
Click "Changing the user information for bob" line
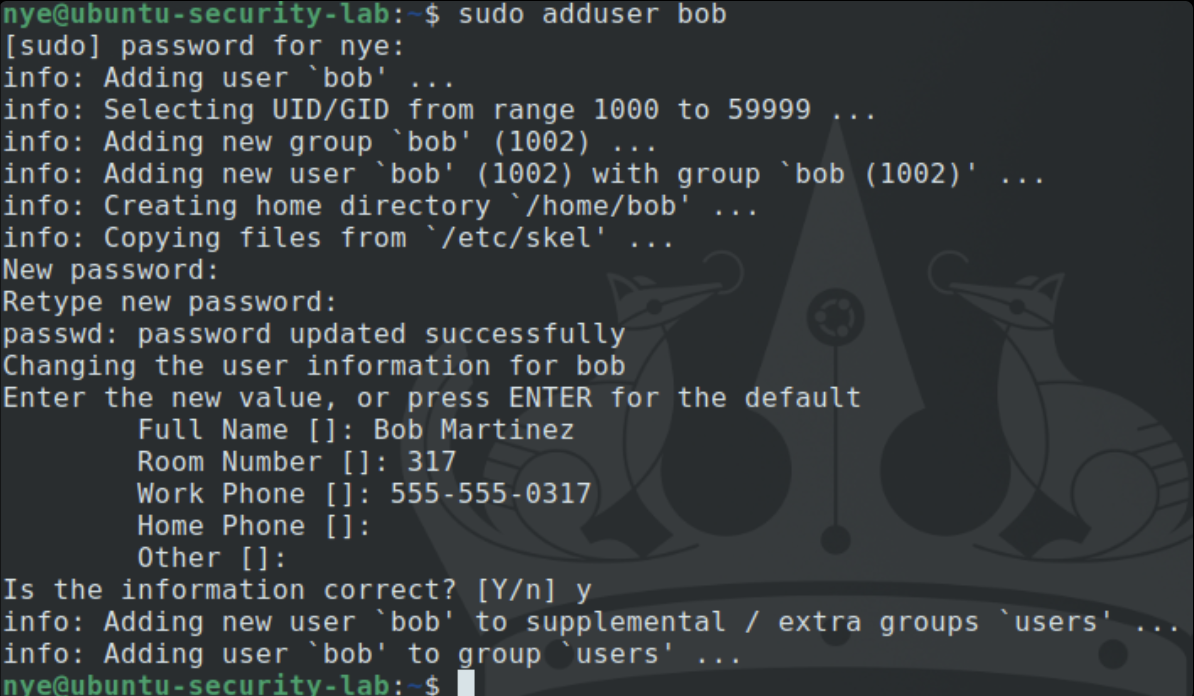coord(313,366)
